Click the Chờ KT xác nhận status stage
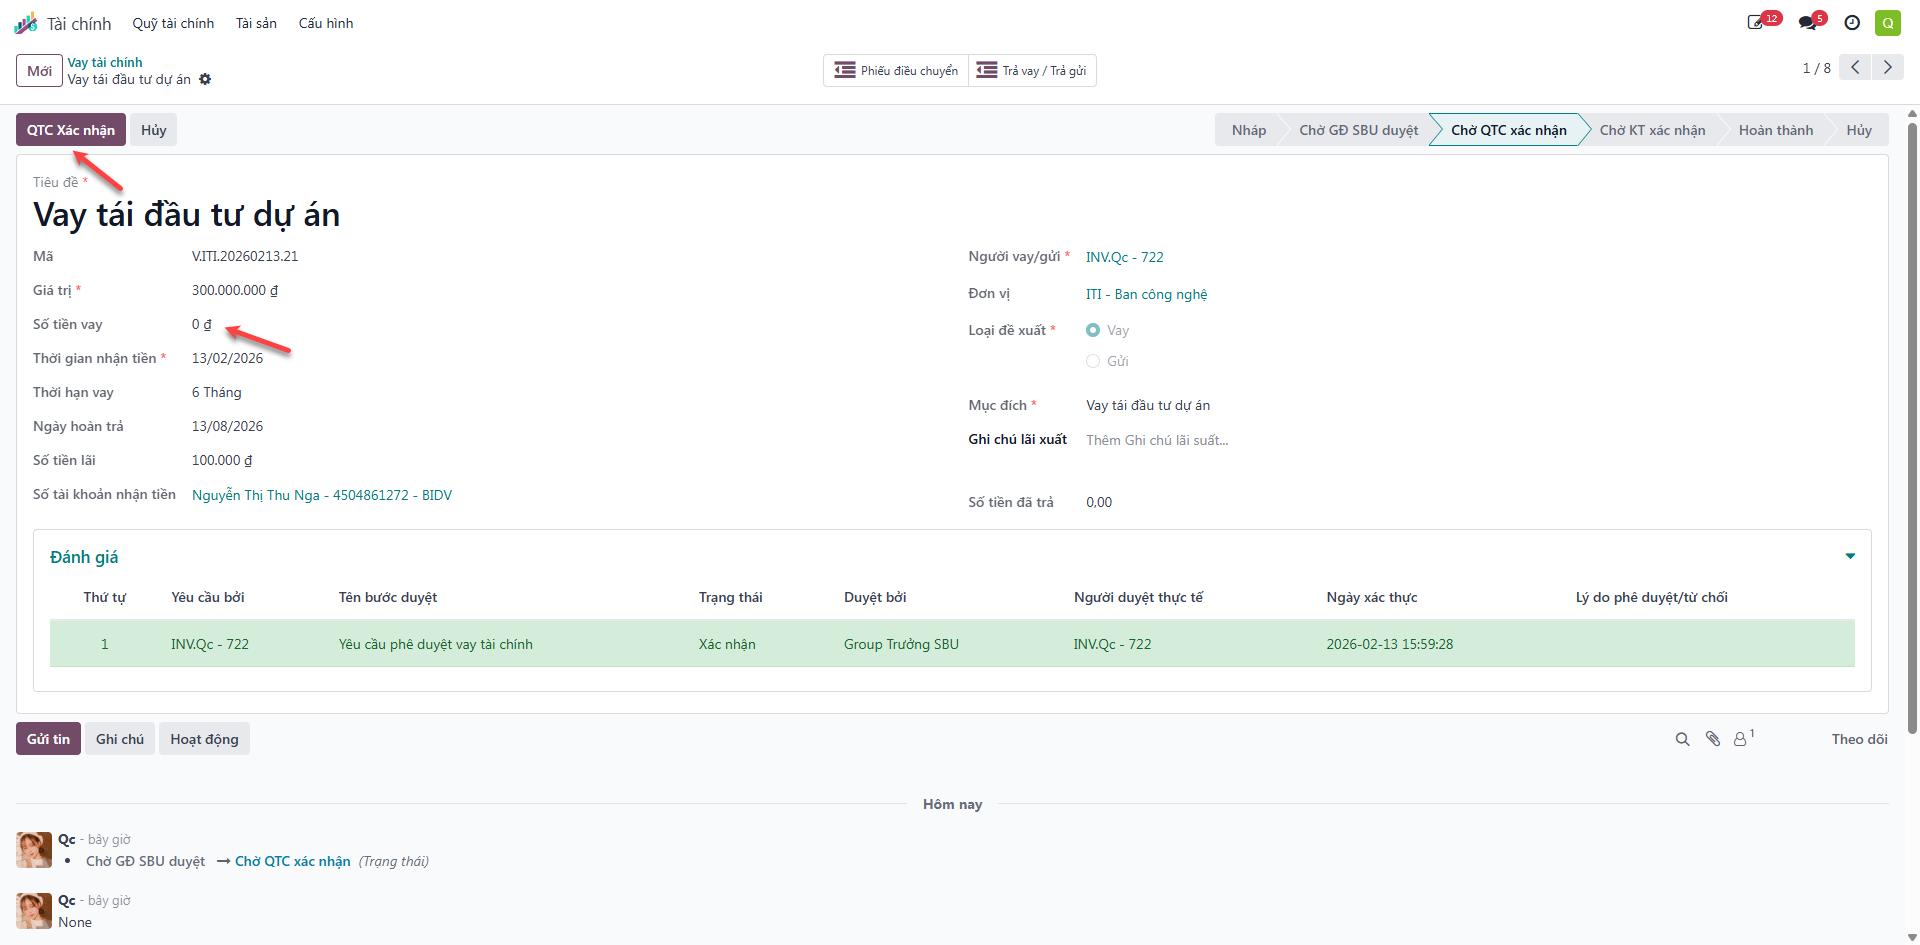The width and height of the screenshot is (1920, 945). 1652,130
